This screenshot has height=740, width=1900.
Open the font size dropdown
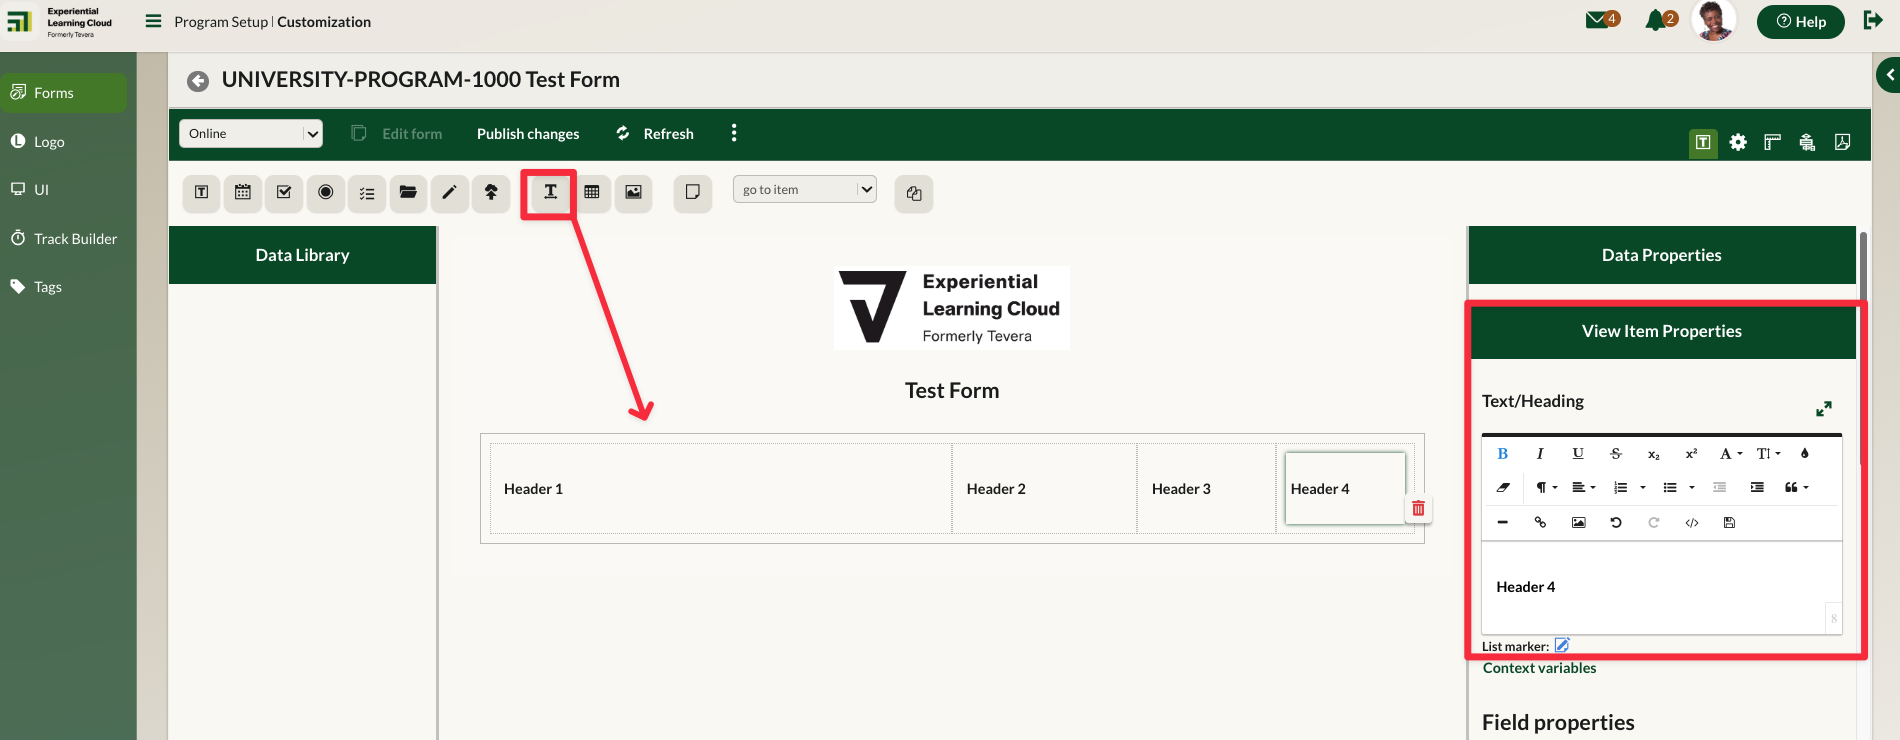click(1768, 453)
